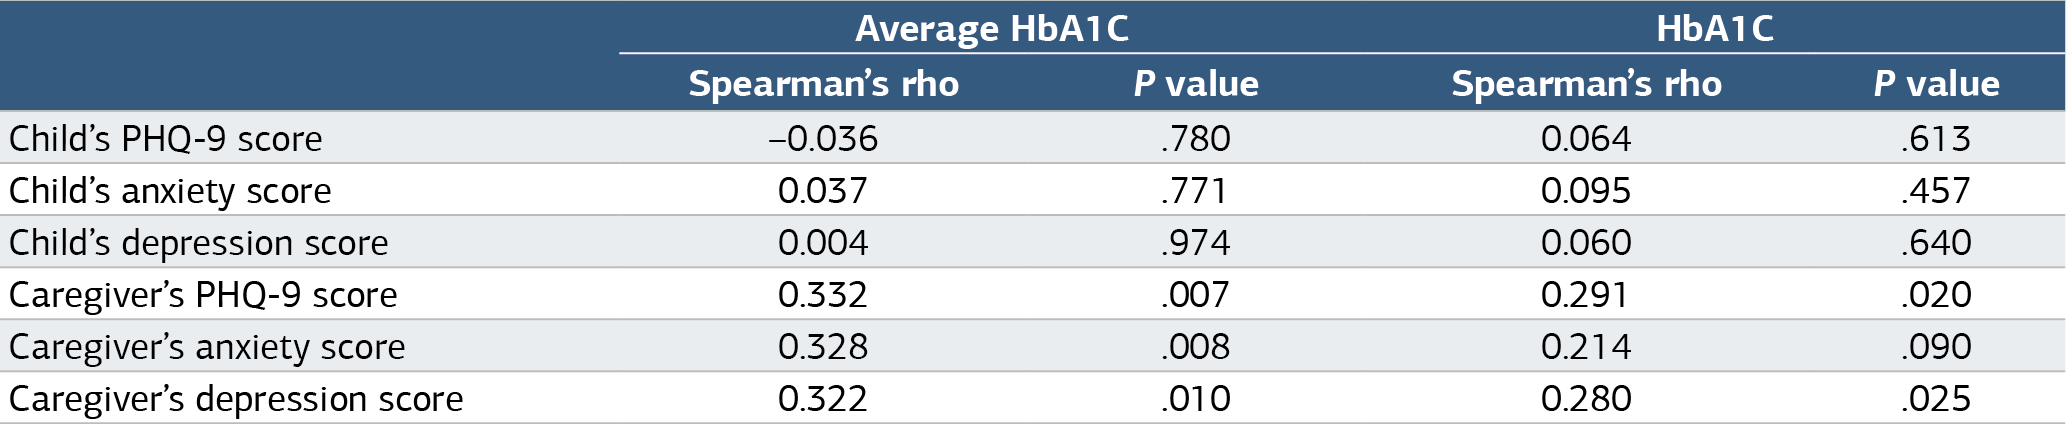Select the Child's anxiety score row label

[170, 190]
